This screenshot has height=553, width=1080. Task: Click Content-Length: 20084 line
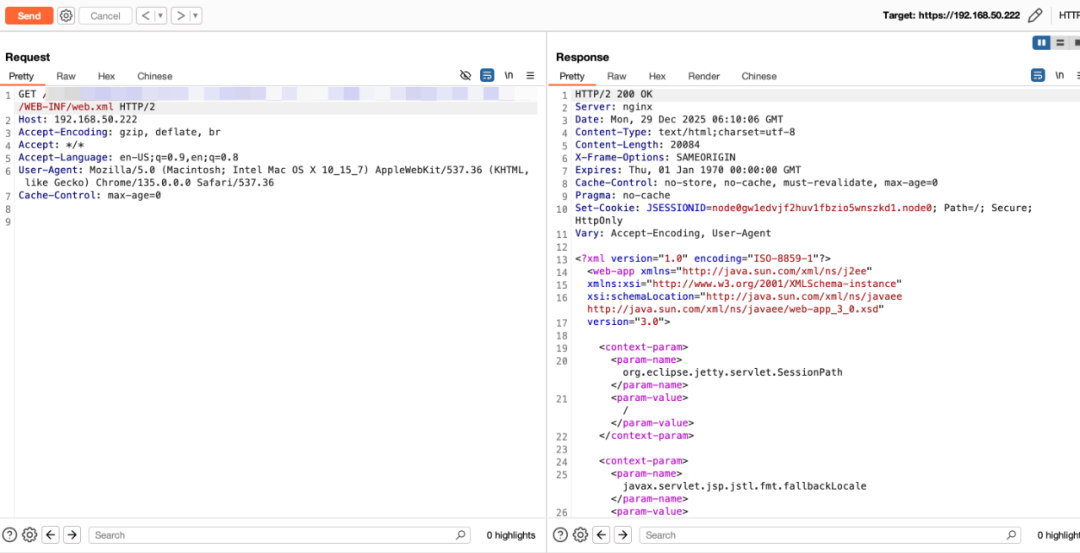click(637, 145)
